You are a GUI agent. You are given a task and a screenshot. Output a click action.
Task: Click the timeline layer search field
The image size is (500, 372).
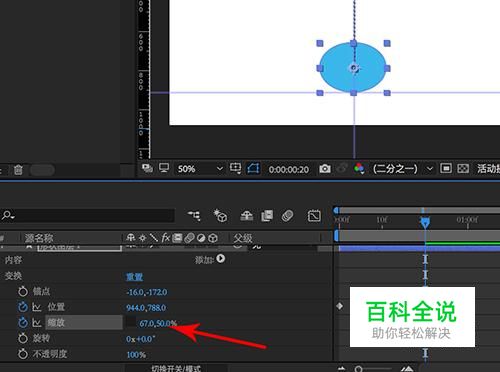pyautogui.click(x=87, y=216)
